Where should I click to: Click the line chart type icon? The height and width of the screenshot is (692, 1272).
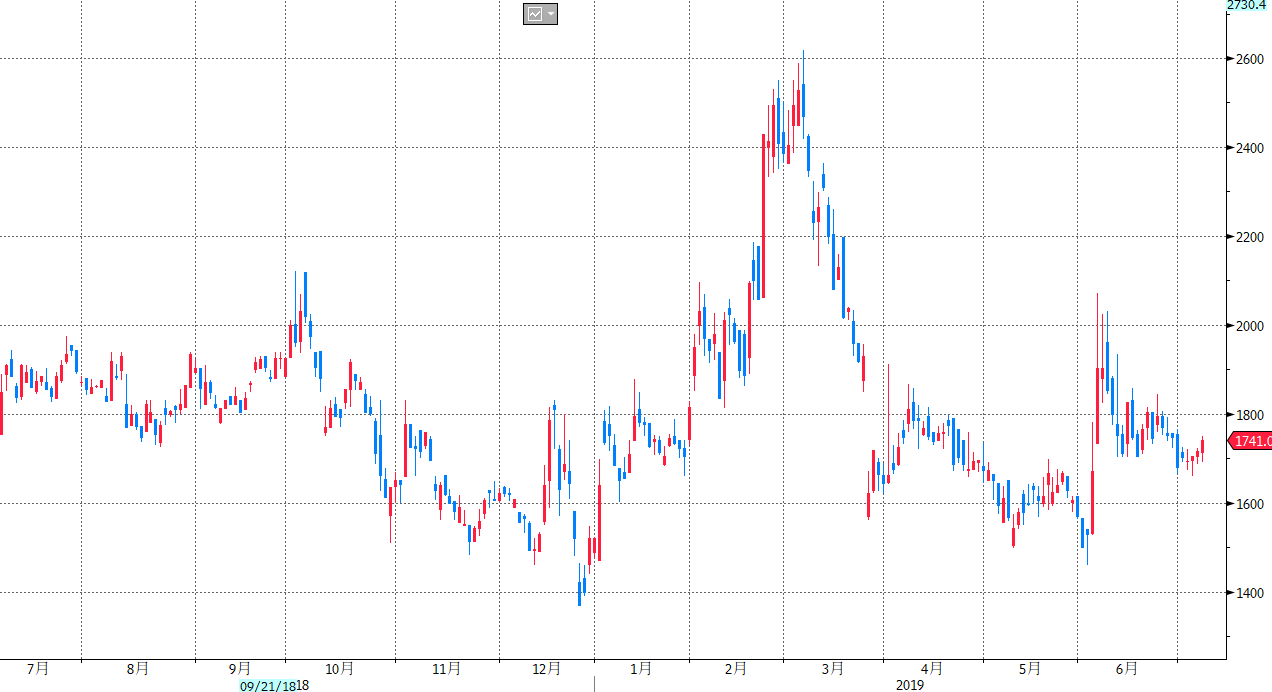pyautogui.click(x=535, y=14)
